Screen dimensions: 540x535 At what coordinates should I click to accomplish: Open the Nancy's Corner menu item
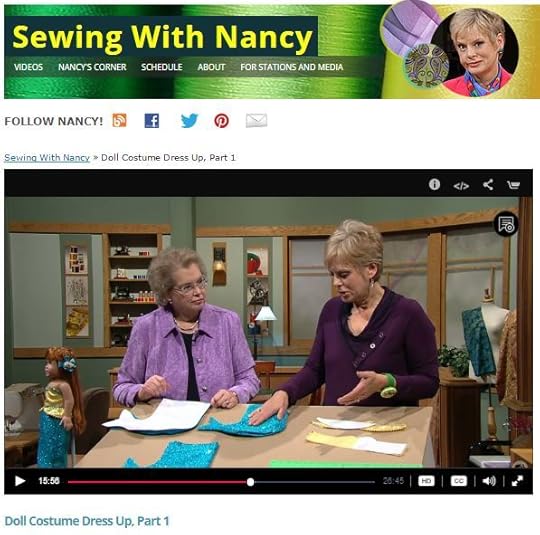pyautogui.click(x=92, y=67)
